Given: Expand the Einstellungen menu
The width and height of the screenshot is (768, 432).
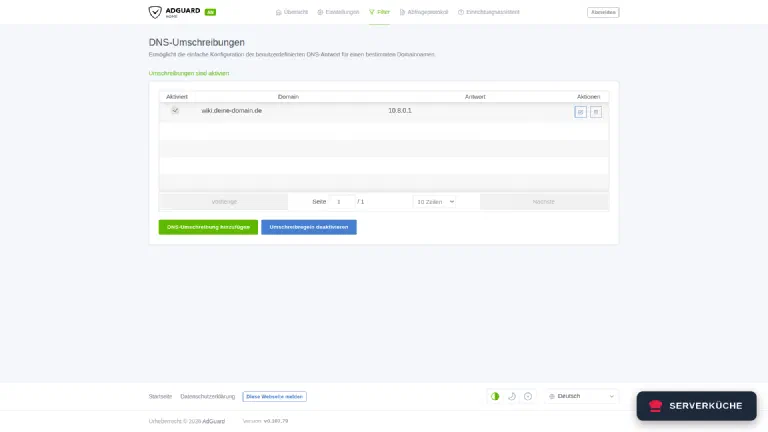Looking at the screenshot, I should point(338,12).
